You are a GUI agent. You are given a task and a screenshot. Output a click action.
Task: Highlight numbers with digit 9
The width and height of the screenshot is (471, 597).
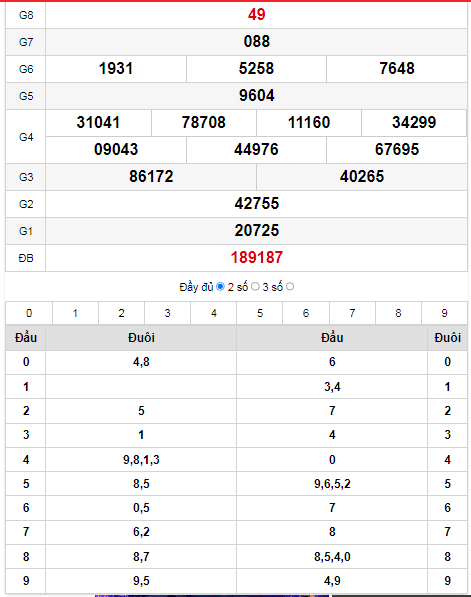pos(444,313)
